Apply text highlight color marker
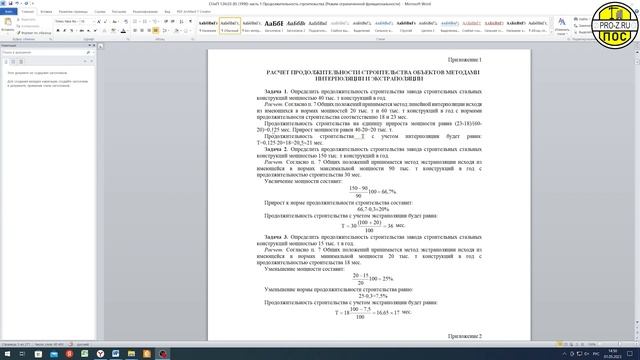The width and height of the screenshot is (640, 360). coord(113,30)
